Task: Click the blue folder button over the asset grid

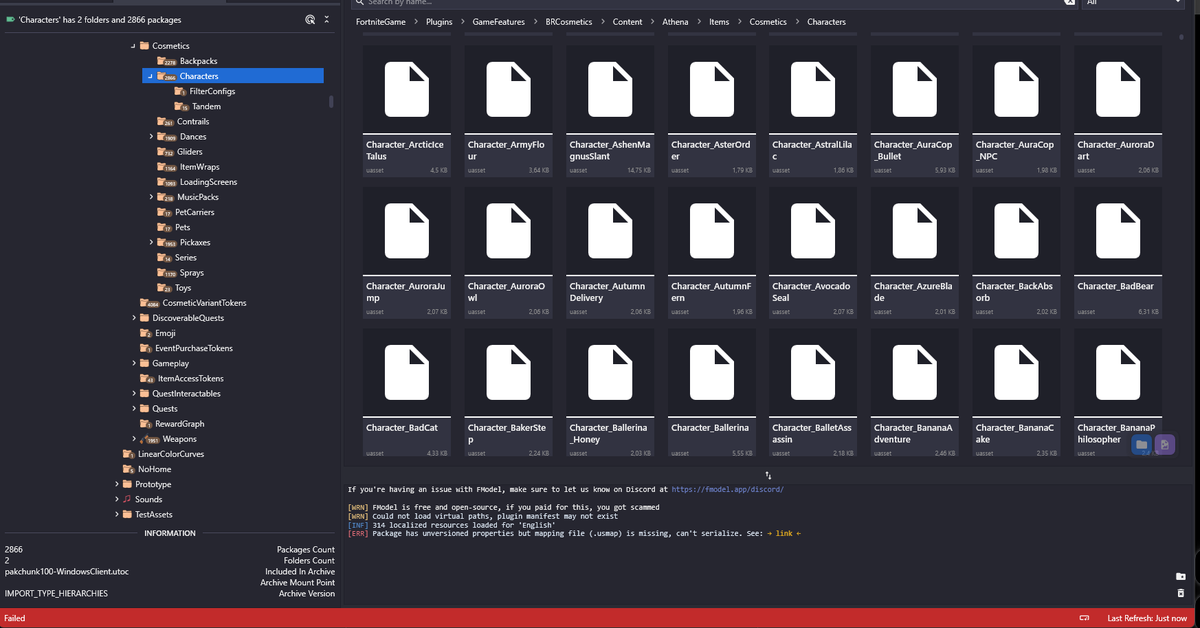Action: coord(1141,445)
